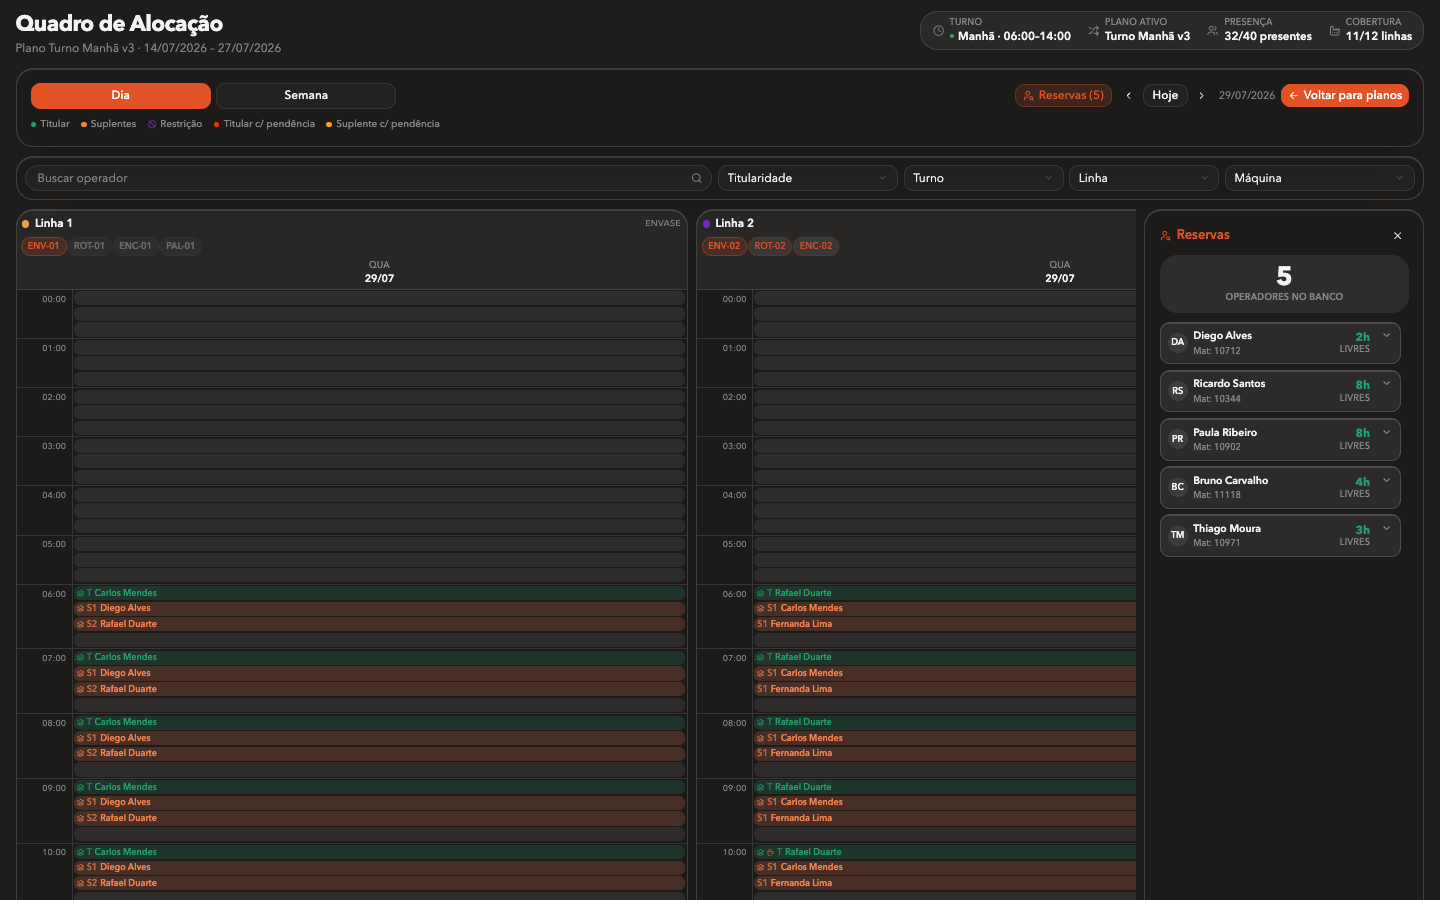Click 11/12 linhas coverage status
The height and width of the screenshot is (900, 1440).
[1379, 36]
